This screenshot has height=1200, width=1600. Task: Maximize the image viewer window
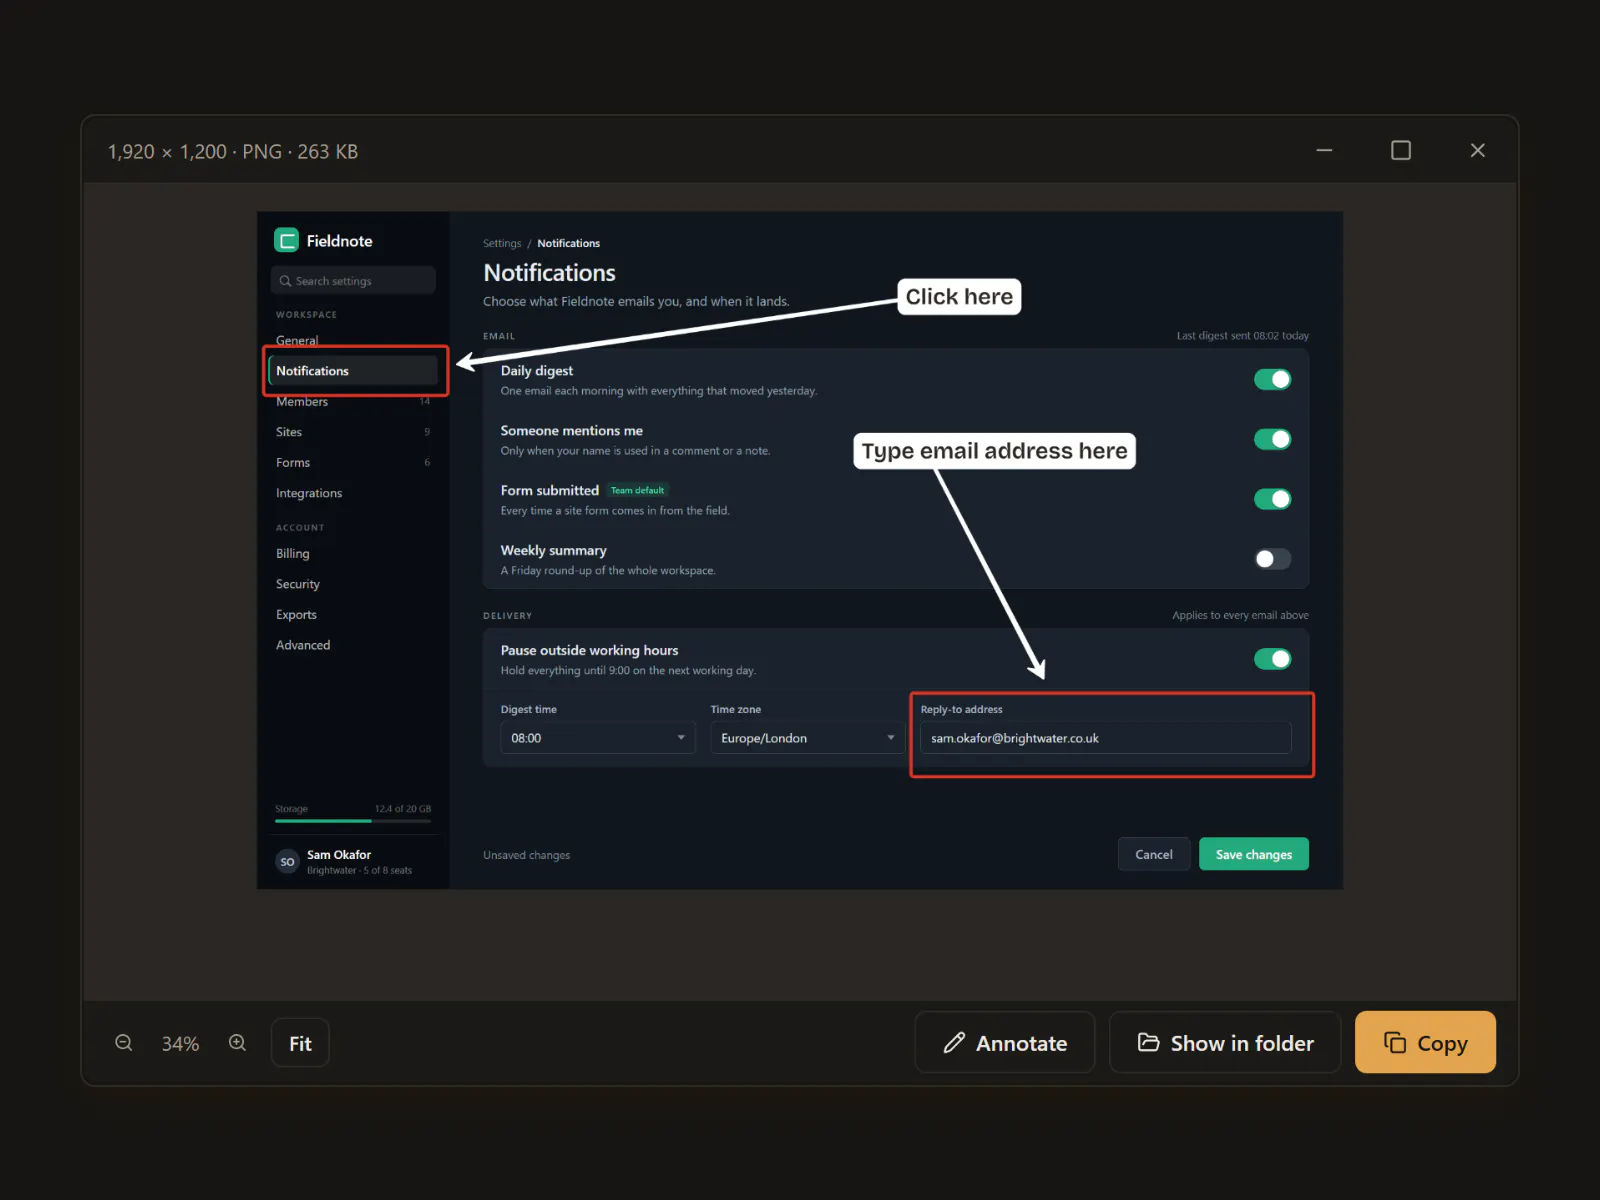point(1401,150)
